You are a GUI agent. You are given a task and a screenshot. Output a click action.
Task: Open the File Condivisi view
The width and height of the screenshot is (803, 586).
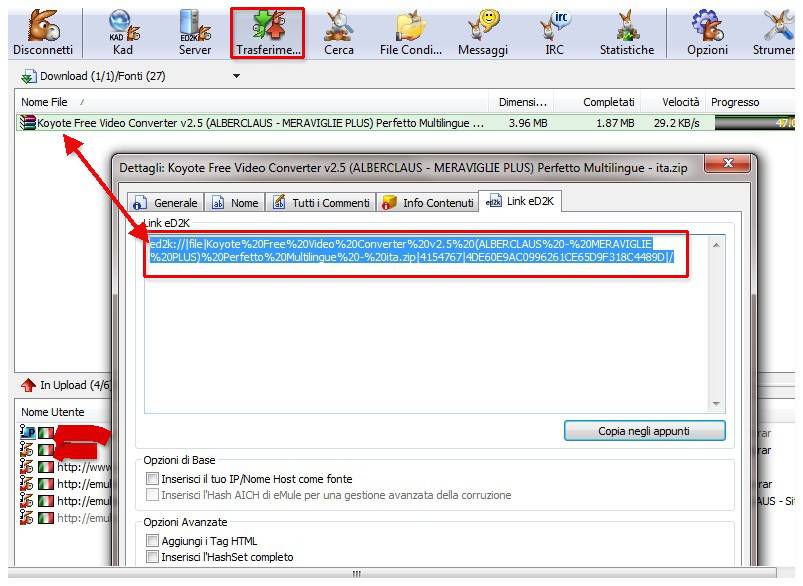(409, 30)
